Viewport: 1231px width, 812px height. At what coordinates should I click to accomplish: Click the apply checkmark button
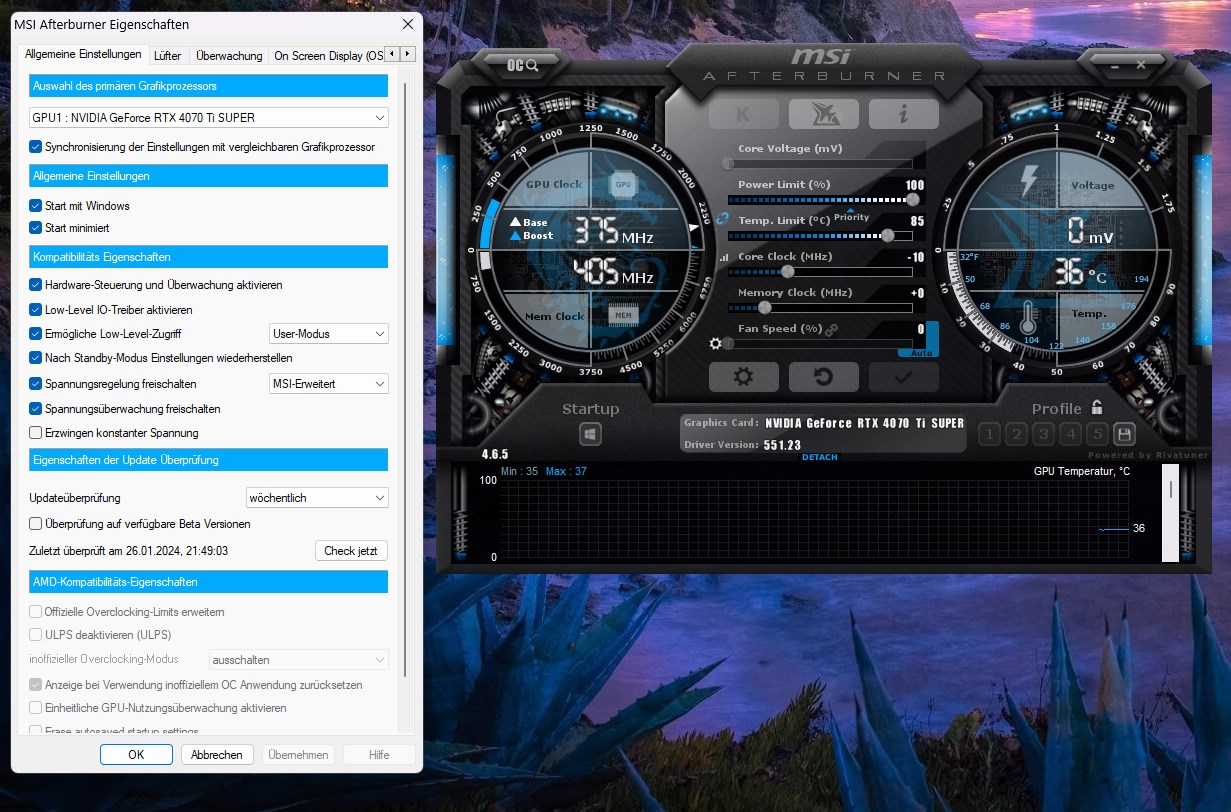tap(903, 377)
